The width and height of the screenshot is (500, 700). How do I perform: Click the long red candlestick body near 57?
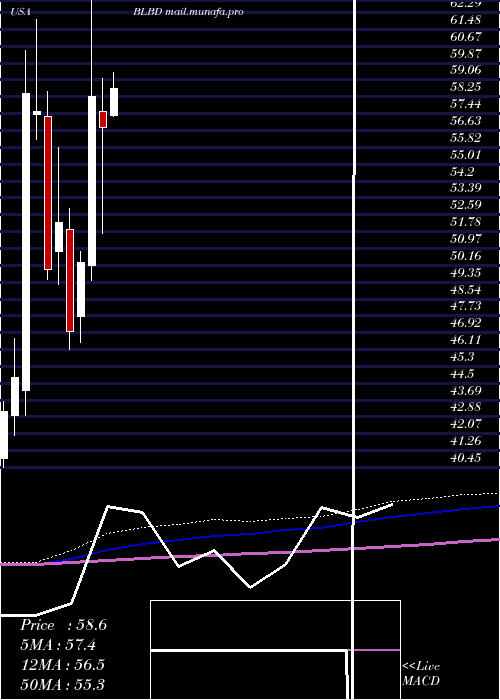[x=48, y=193]
